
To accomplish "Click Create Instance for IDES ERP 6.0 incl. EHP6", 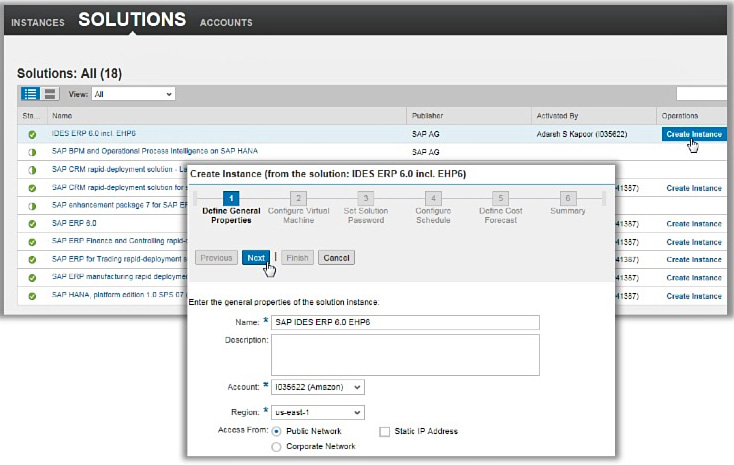I will click(694, 134).
